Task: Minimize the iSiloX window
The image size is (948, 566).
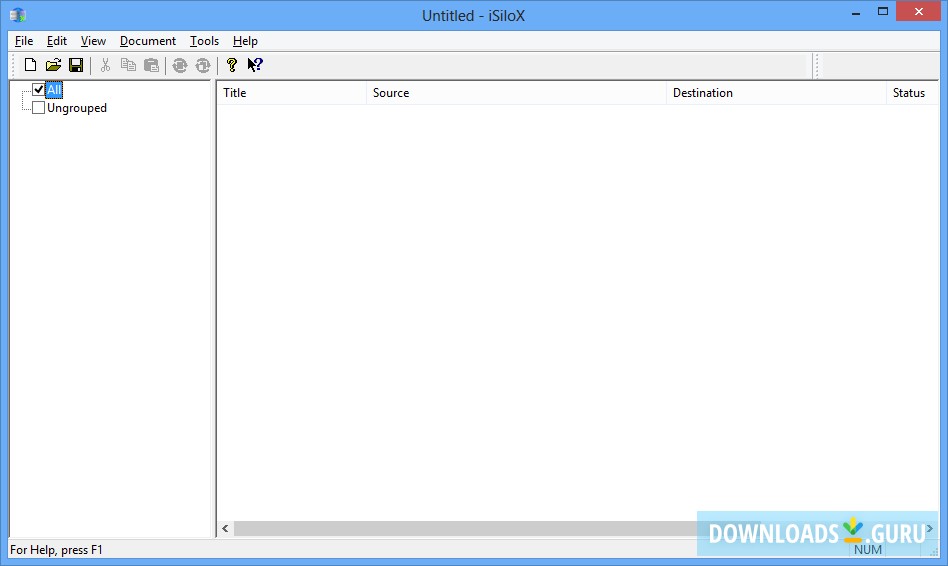Action: (855, 13)
